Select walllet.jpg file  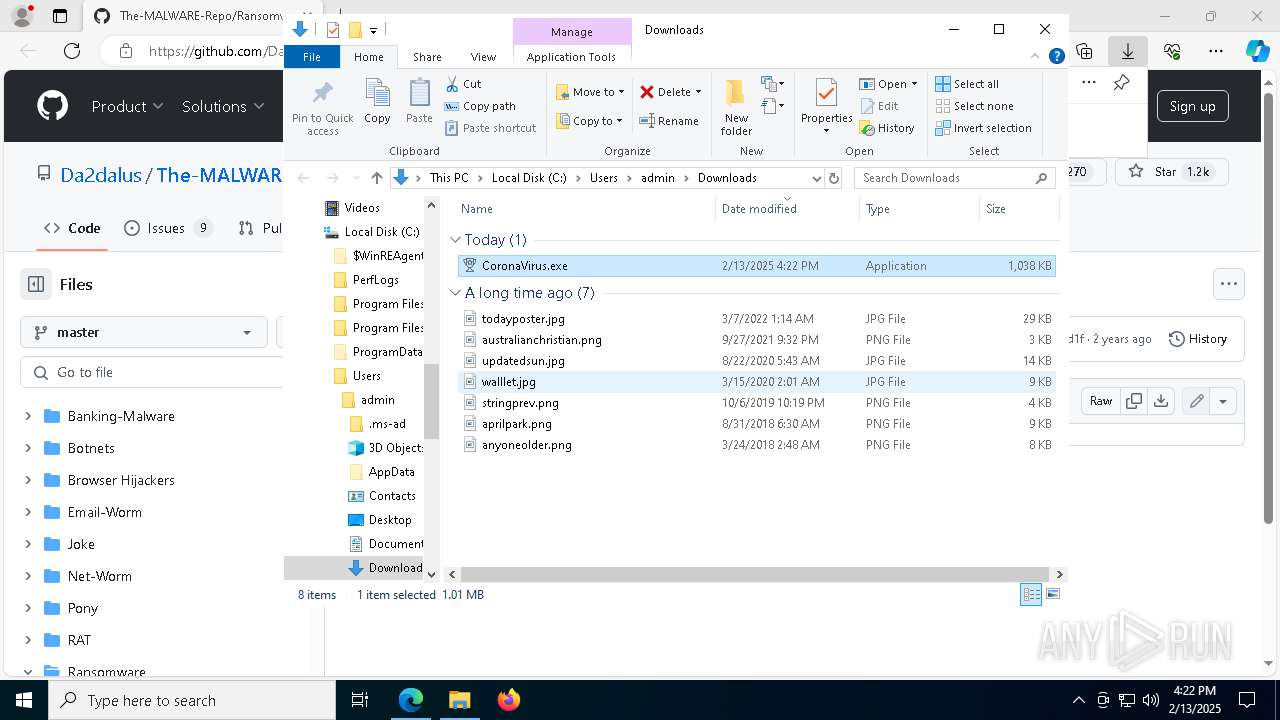(756, 382)
